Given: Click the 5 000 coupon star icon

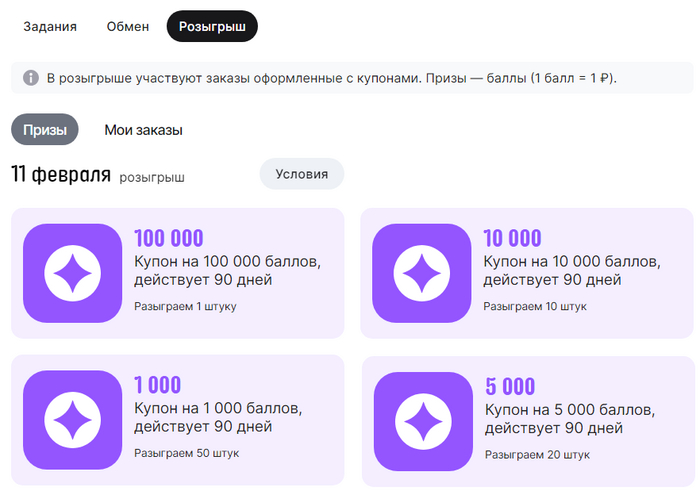Looking at the screenshot, I should (421, 421).
